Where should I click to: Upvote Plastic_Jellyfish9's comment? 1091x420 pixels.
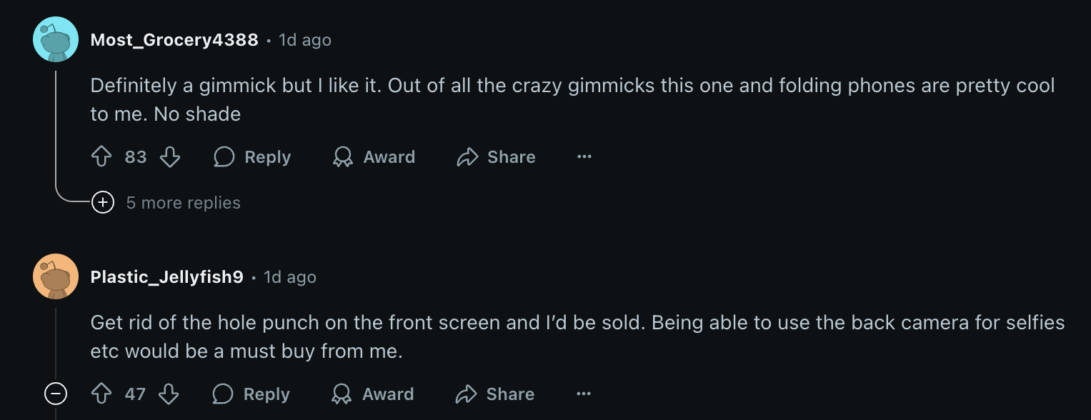(101, 394)
